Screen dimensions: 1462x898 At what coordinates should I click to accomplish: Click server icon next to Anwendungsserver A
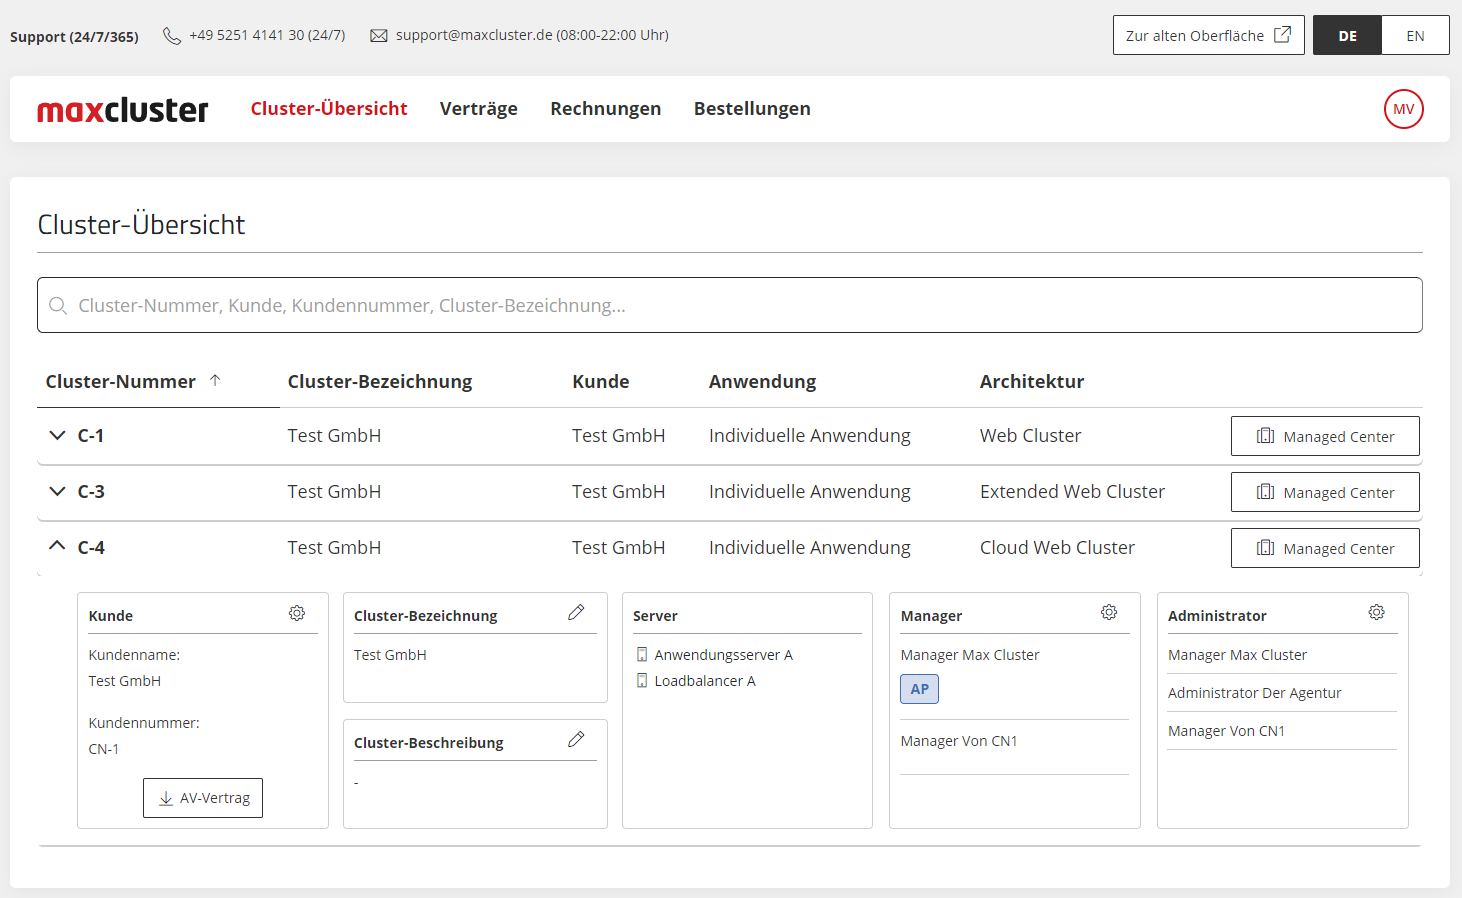pos(642,655)
